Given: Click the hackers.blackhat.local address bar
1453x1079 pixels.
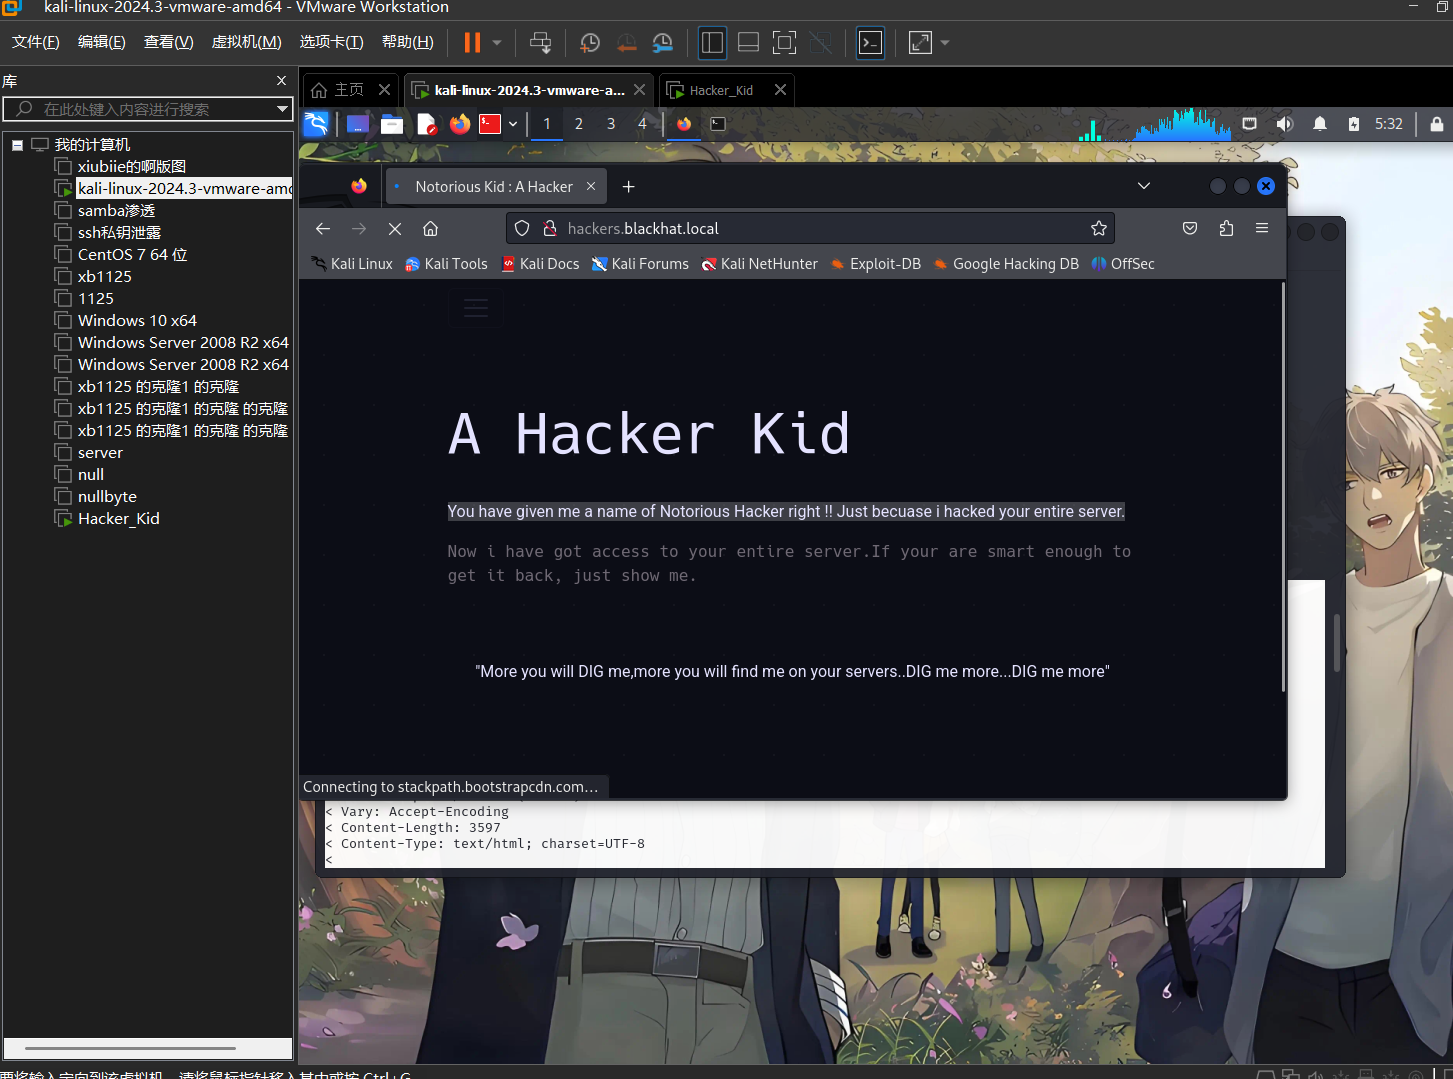Looking at the screenshot, I should point(800,229).
